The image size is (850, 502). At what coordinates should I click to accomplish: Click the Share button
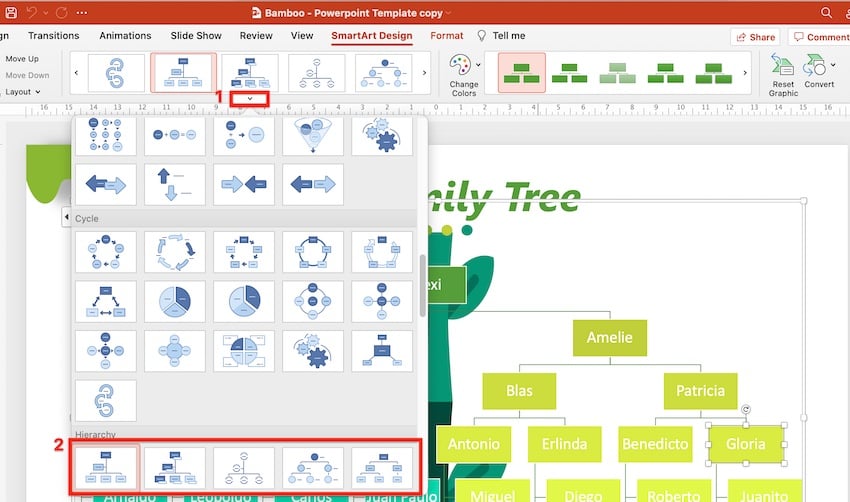[755, 37]
